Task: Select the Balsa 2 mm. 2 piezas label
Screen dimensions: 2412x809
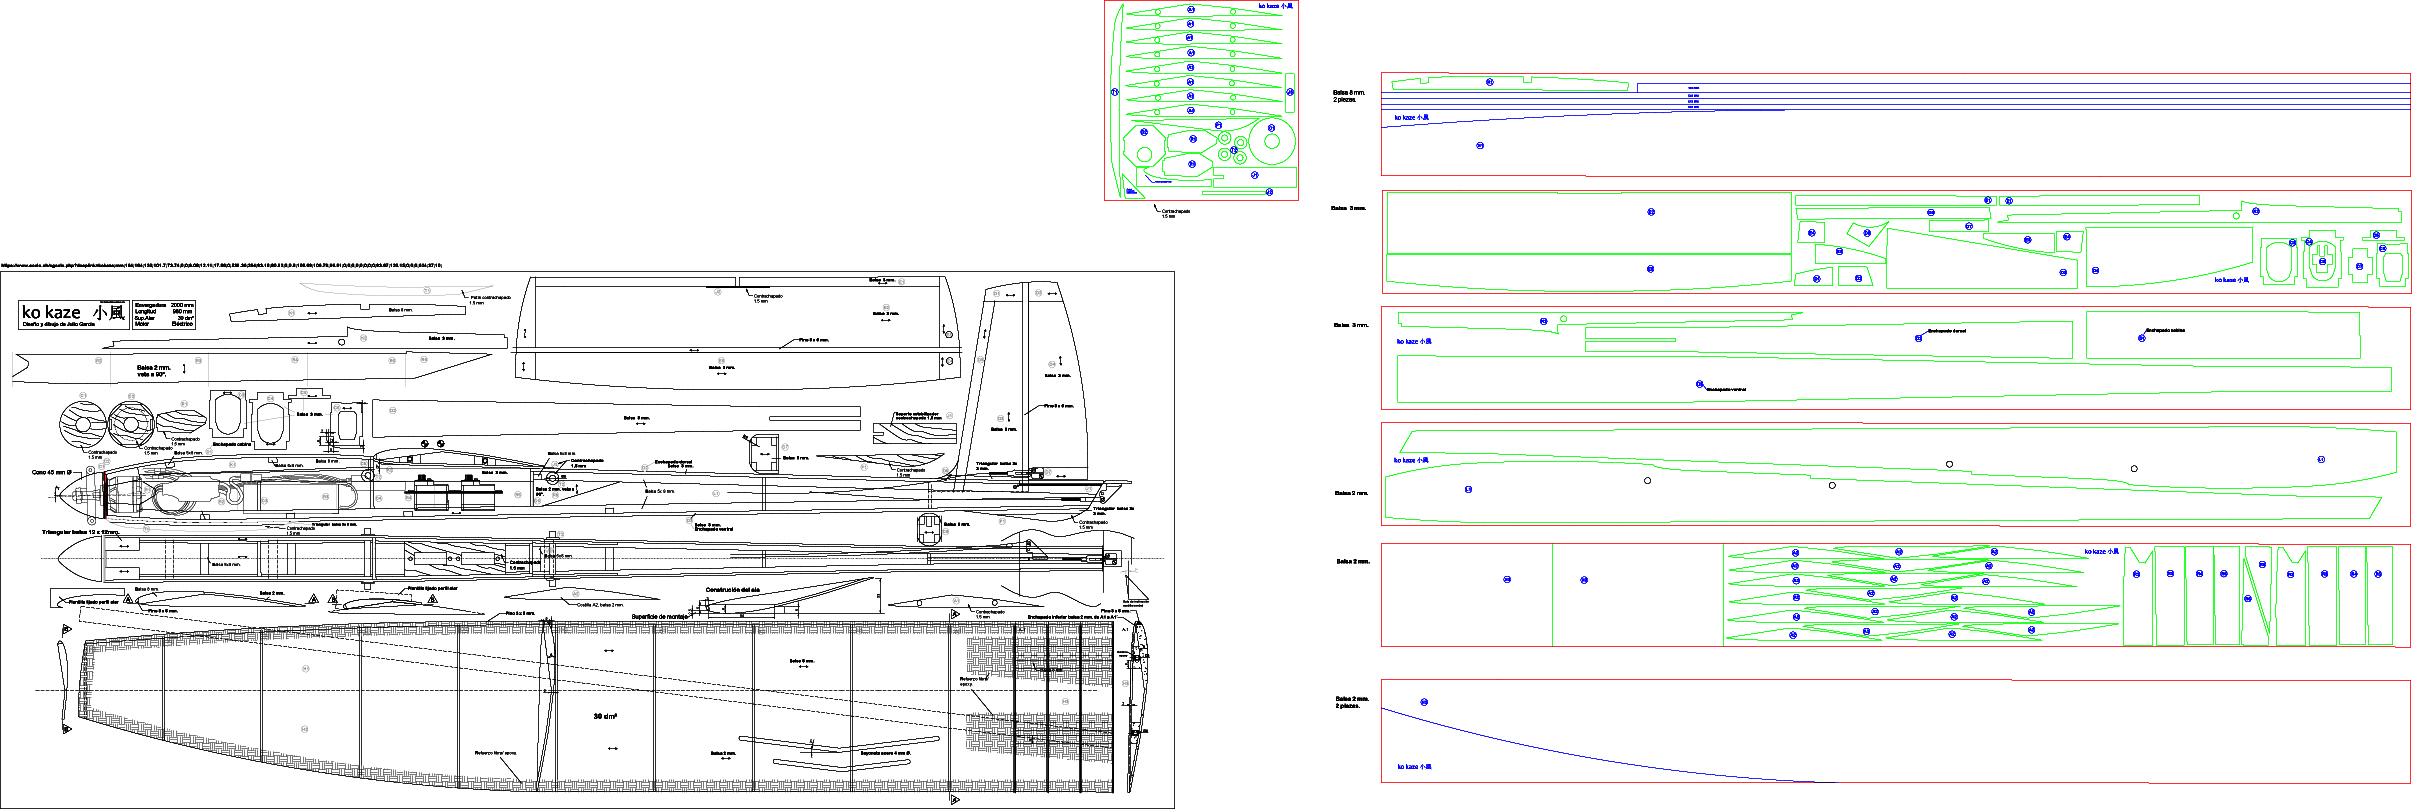Action: [1351, 702]
